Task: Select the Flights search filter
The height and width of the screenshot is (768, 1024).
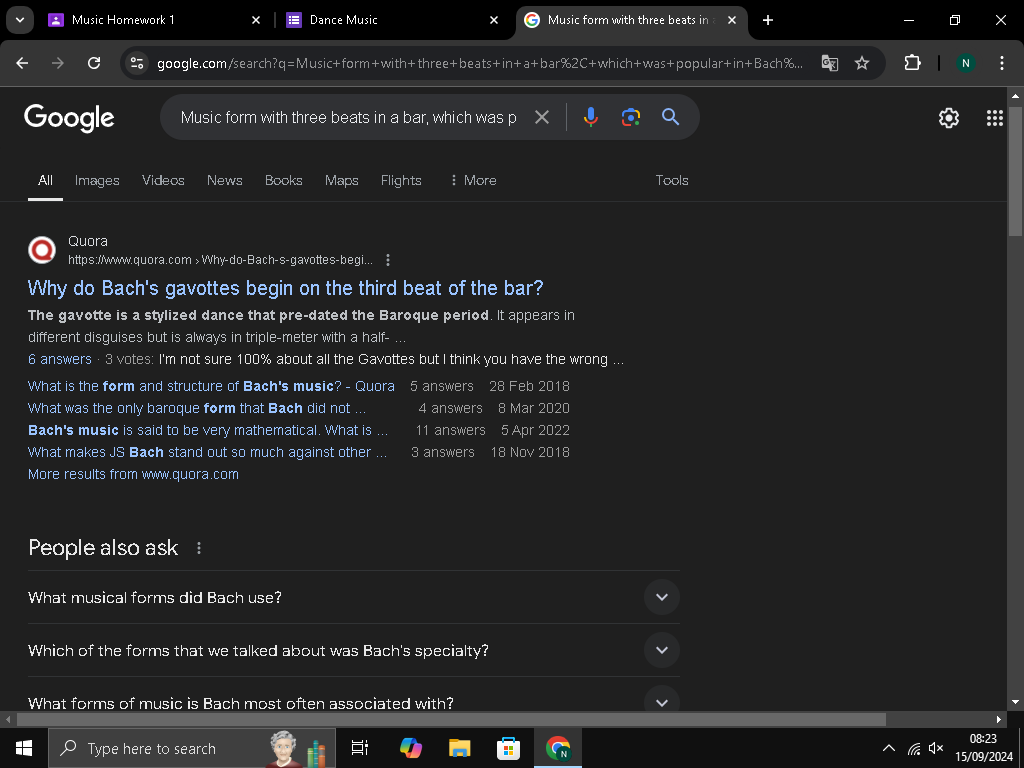Action: pos(401,180)
